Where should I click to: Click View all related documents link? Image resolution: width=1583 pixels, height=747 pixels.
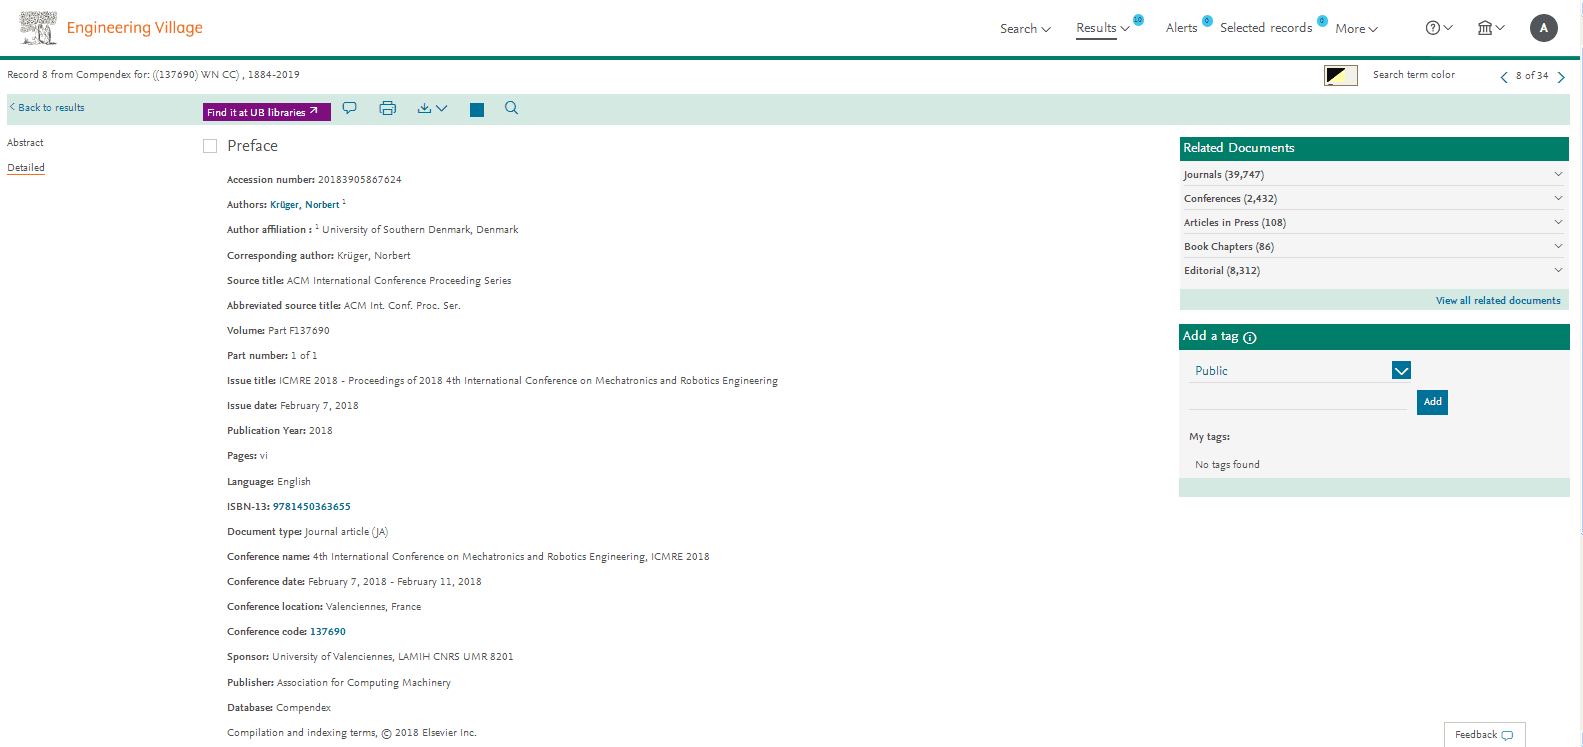(x=1498, y=301)
